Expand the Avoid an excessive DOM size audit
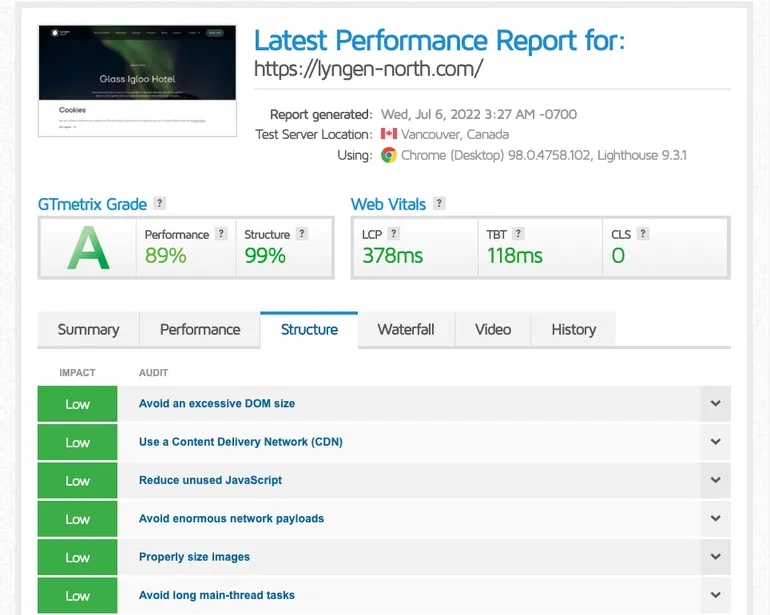 pos(715,404)
